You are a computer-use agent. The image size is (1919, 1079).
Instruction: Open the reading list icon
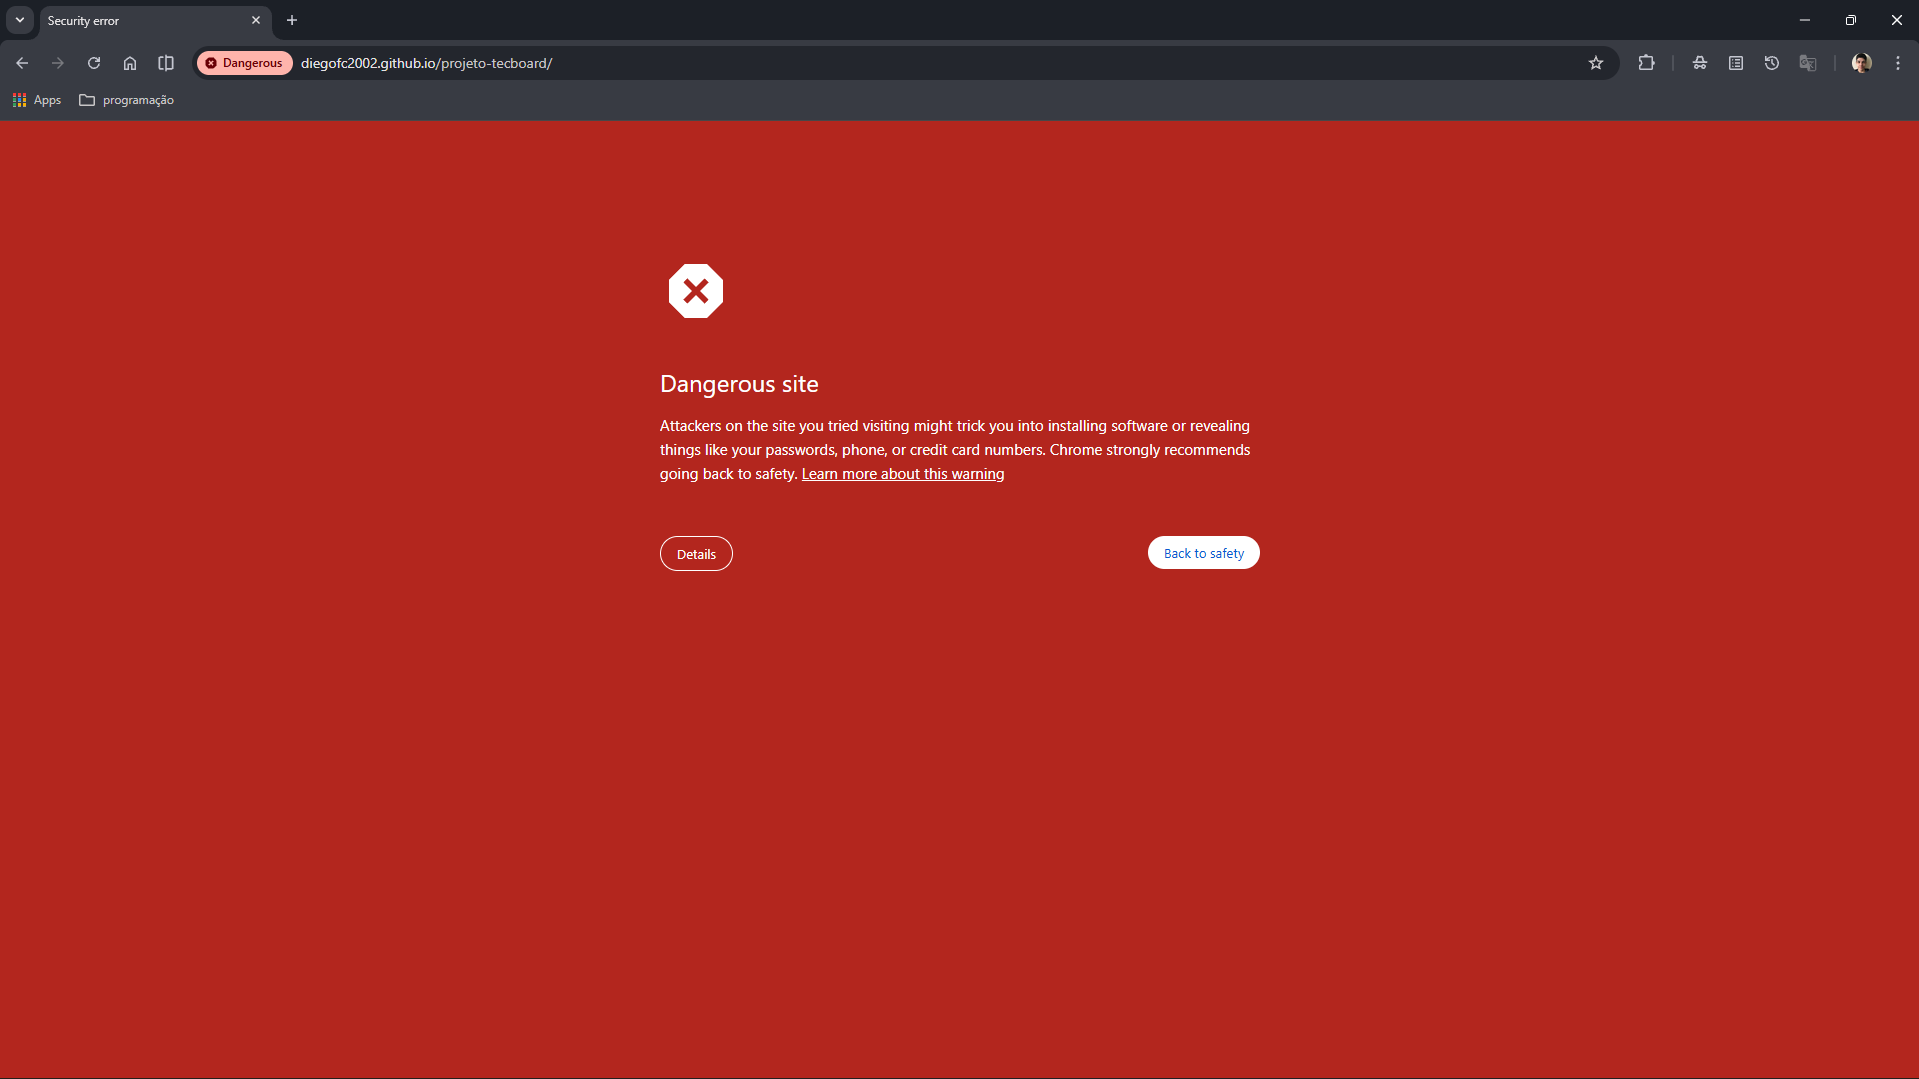pyautogui.click(x=1736, y=63)
